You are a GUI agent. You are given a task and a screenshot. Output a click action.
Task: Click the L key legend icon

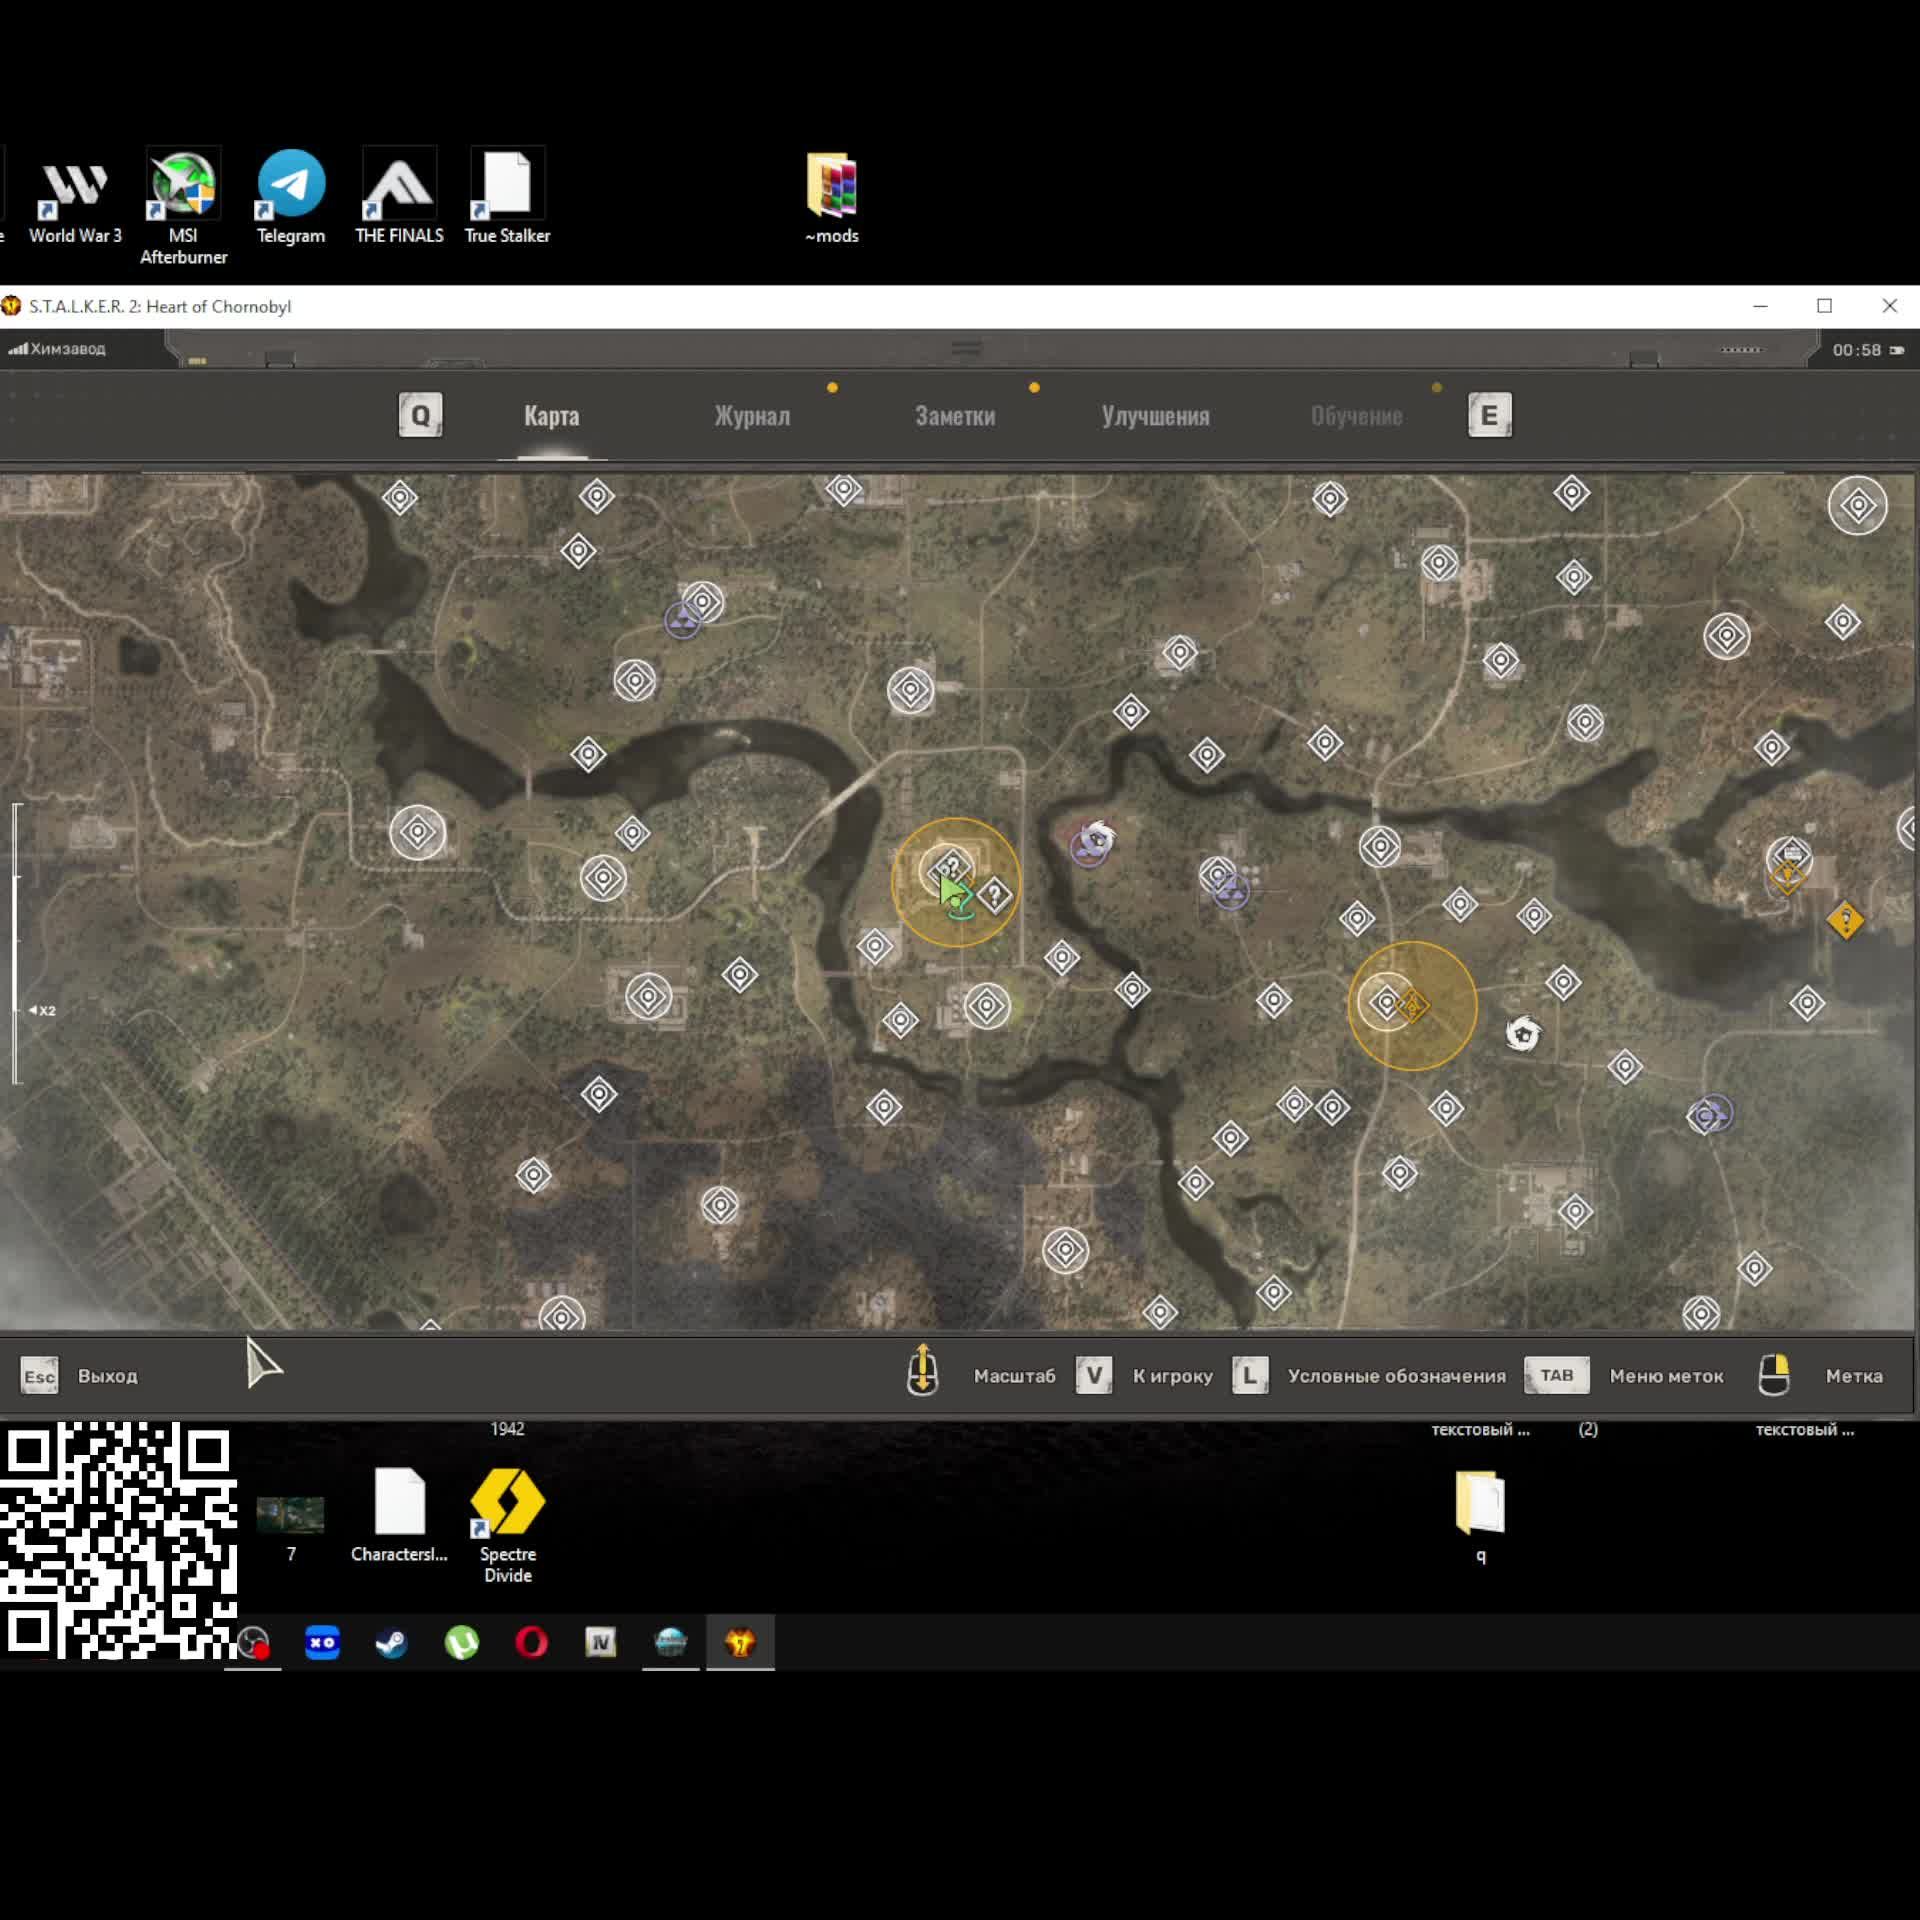[x=1250, y=1375]
